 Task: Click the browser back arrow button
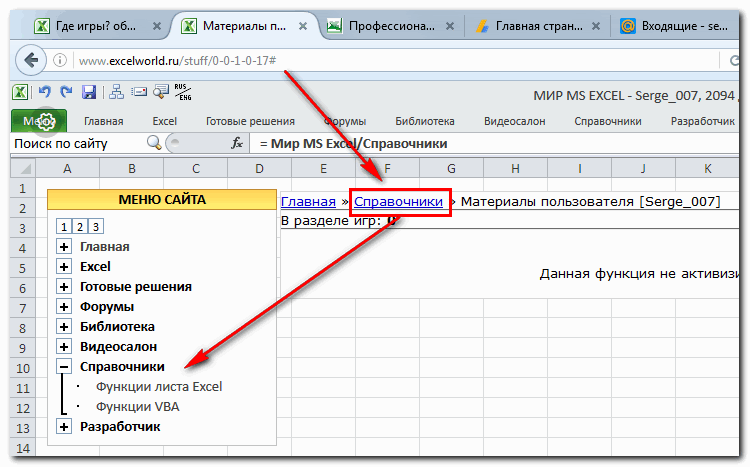click(x=31, y=60)
